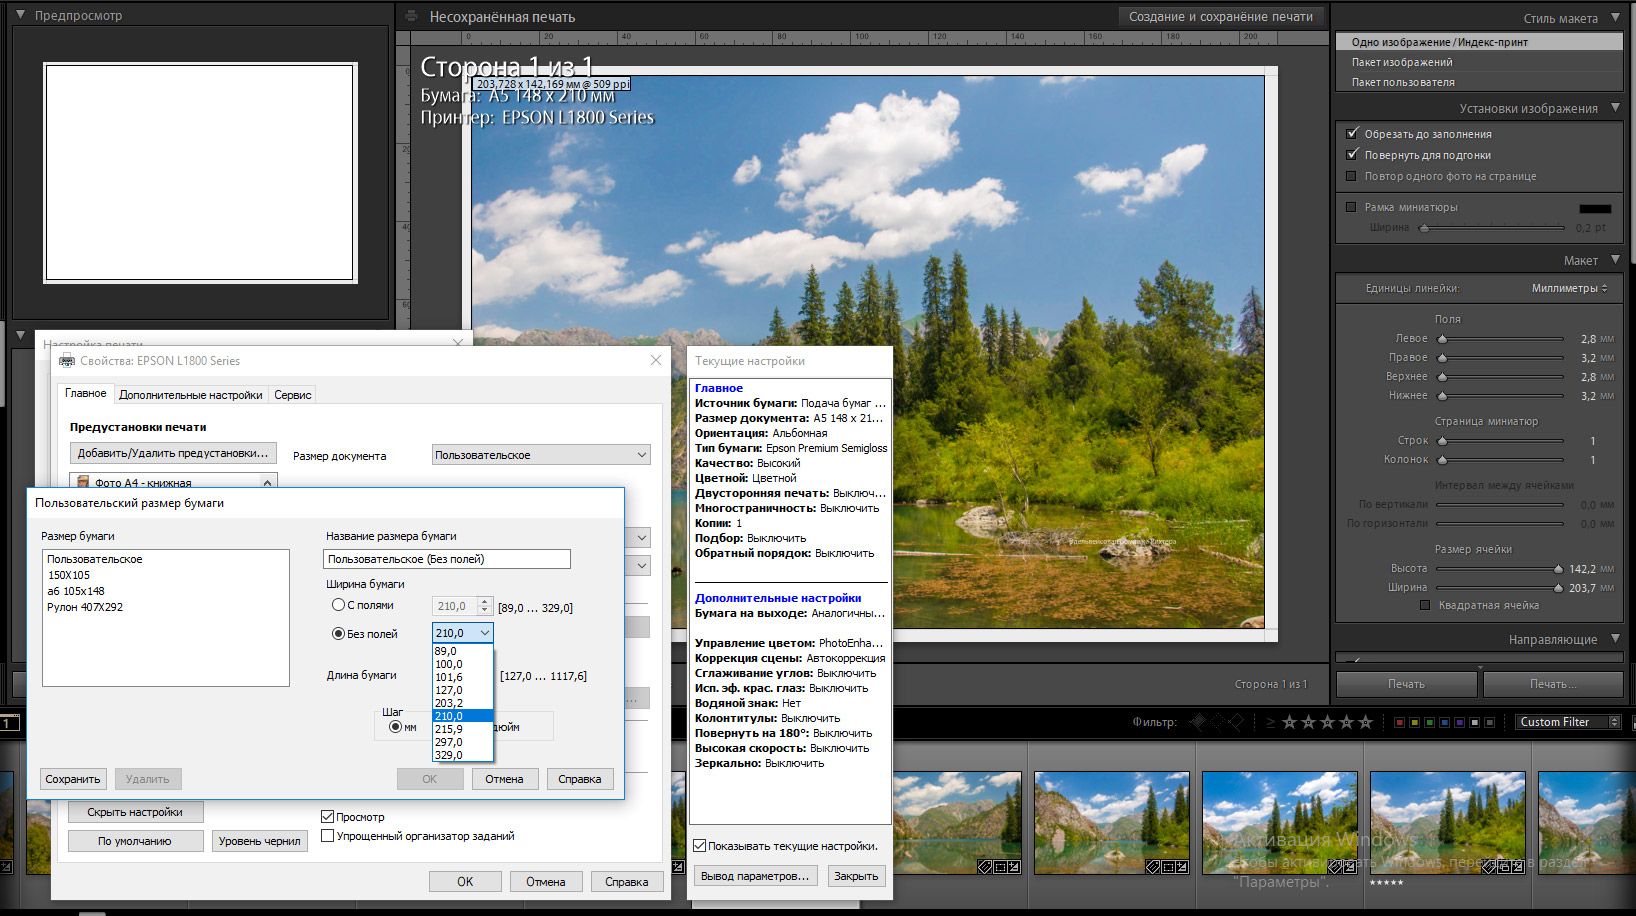Image resolution: width=1636 pixels, height=916 pixels.
Task: Click the Рамка миниатюры black color swatch
Action: click(x=1595, y=209)
